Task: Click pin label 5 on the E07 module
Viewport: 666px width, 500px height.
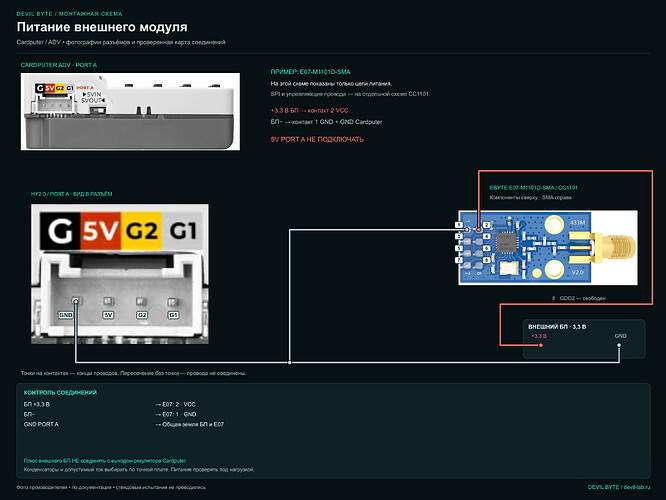Action: 459,248
